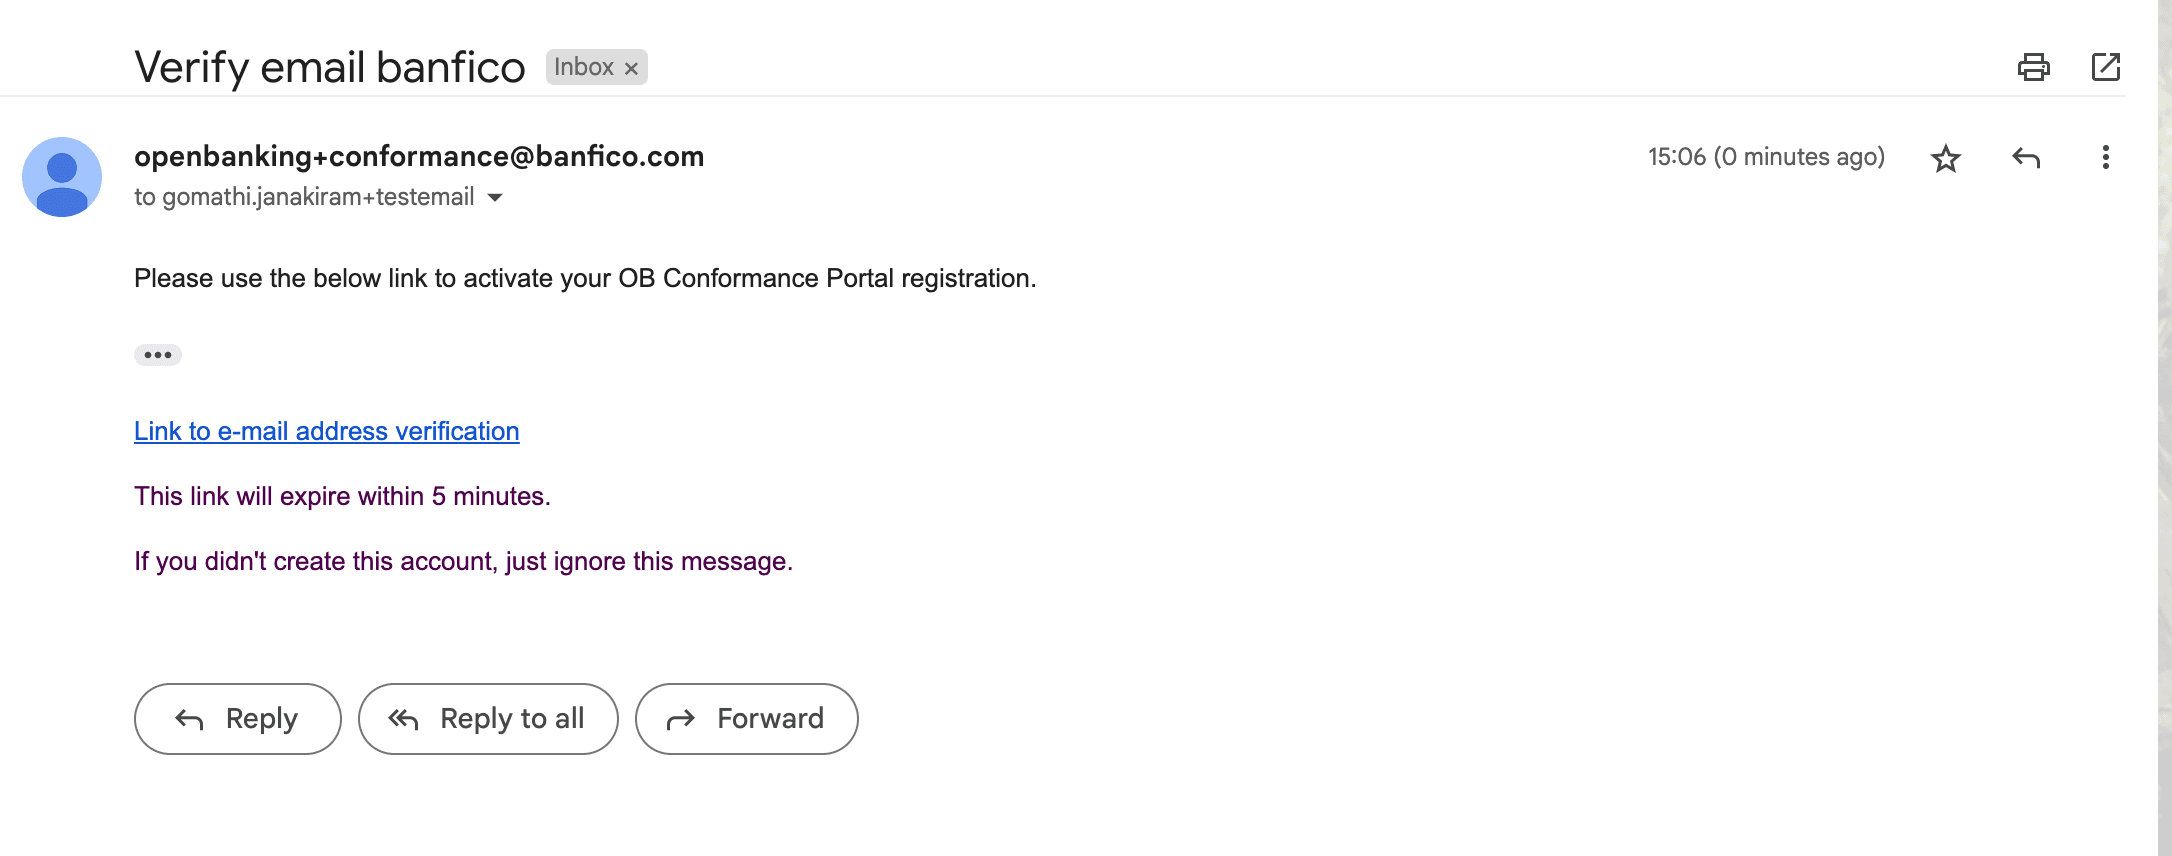Remove the Inbox label with the x

tap(631, 68)
